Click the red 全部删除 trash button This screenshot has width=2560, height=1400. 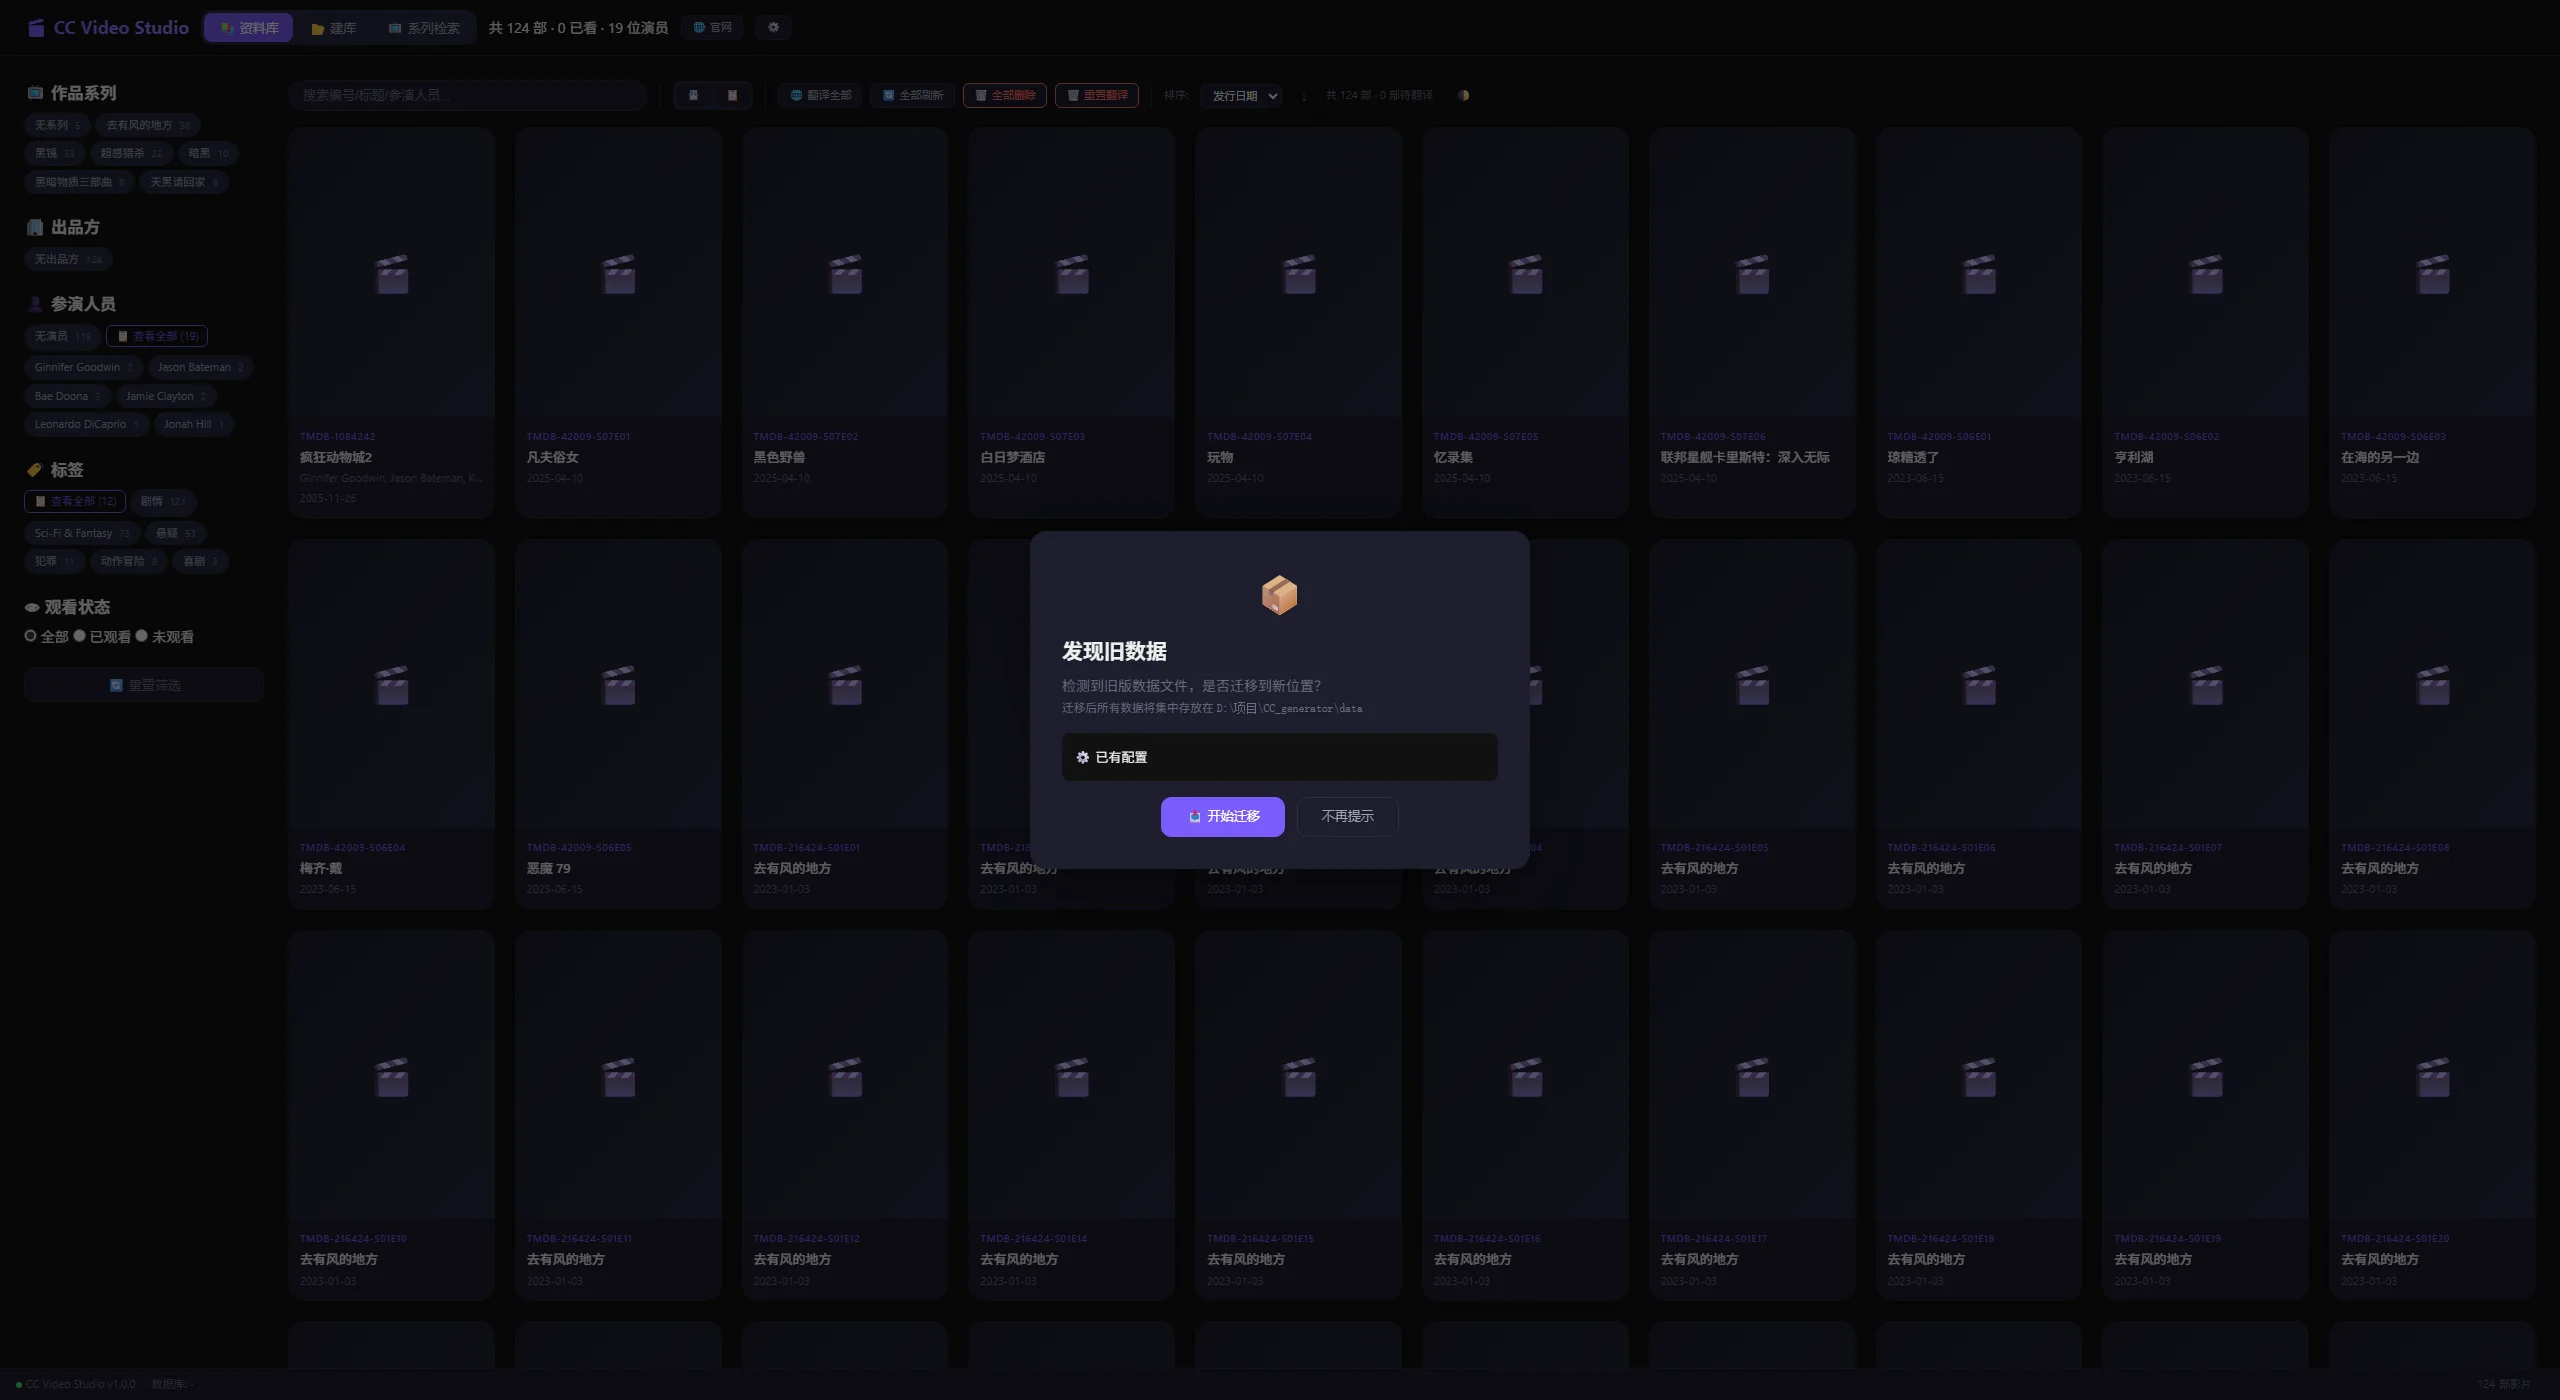pos(1005,95)
